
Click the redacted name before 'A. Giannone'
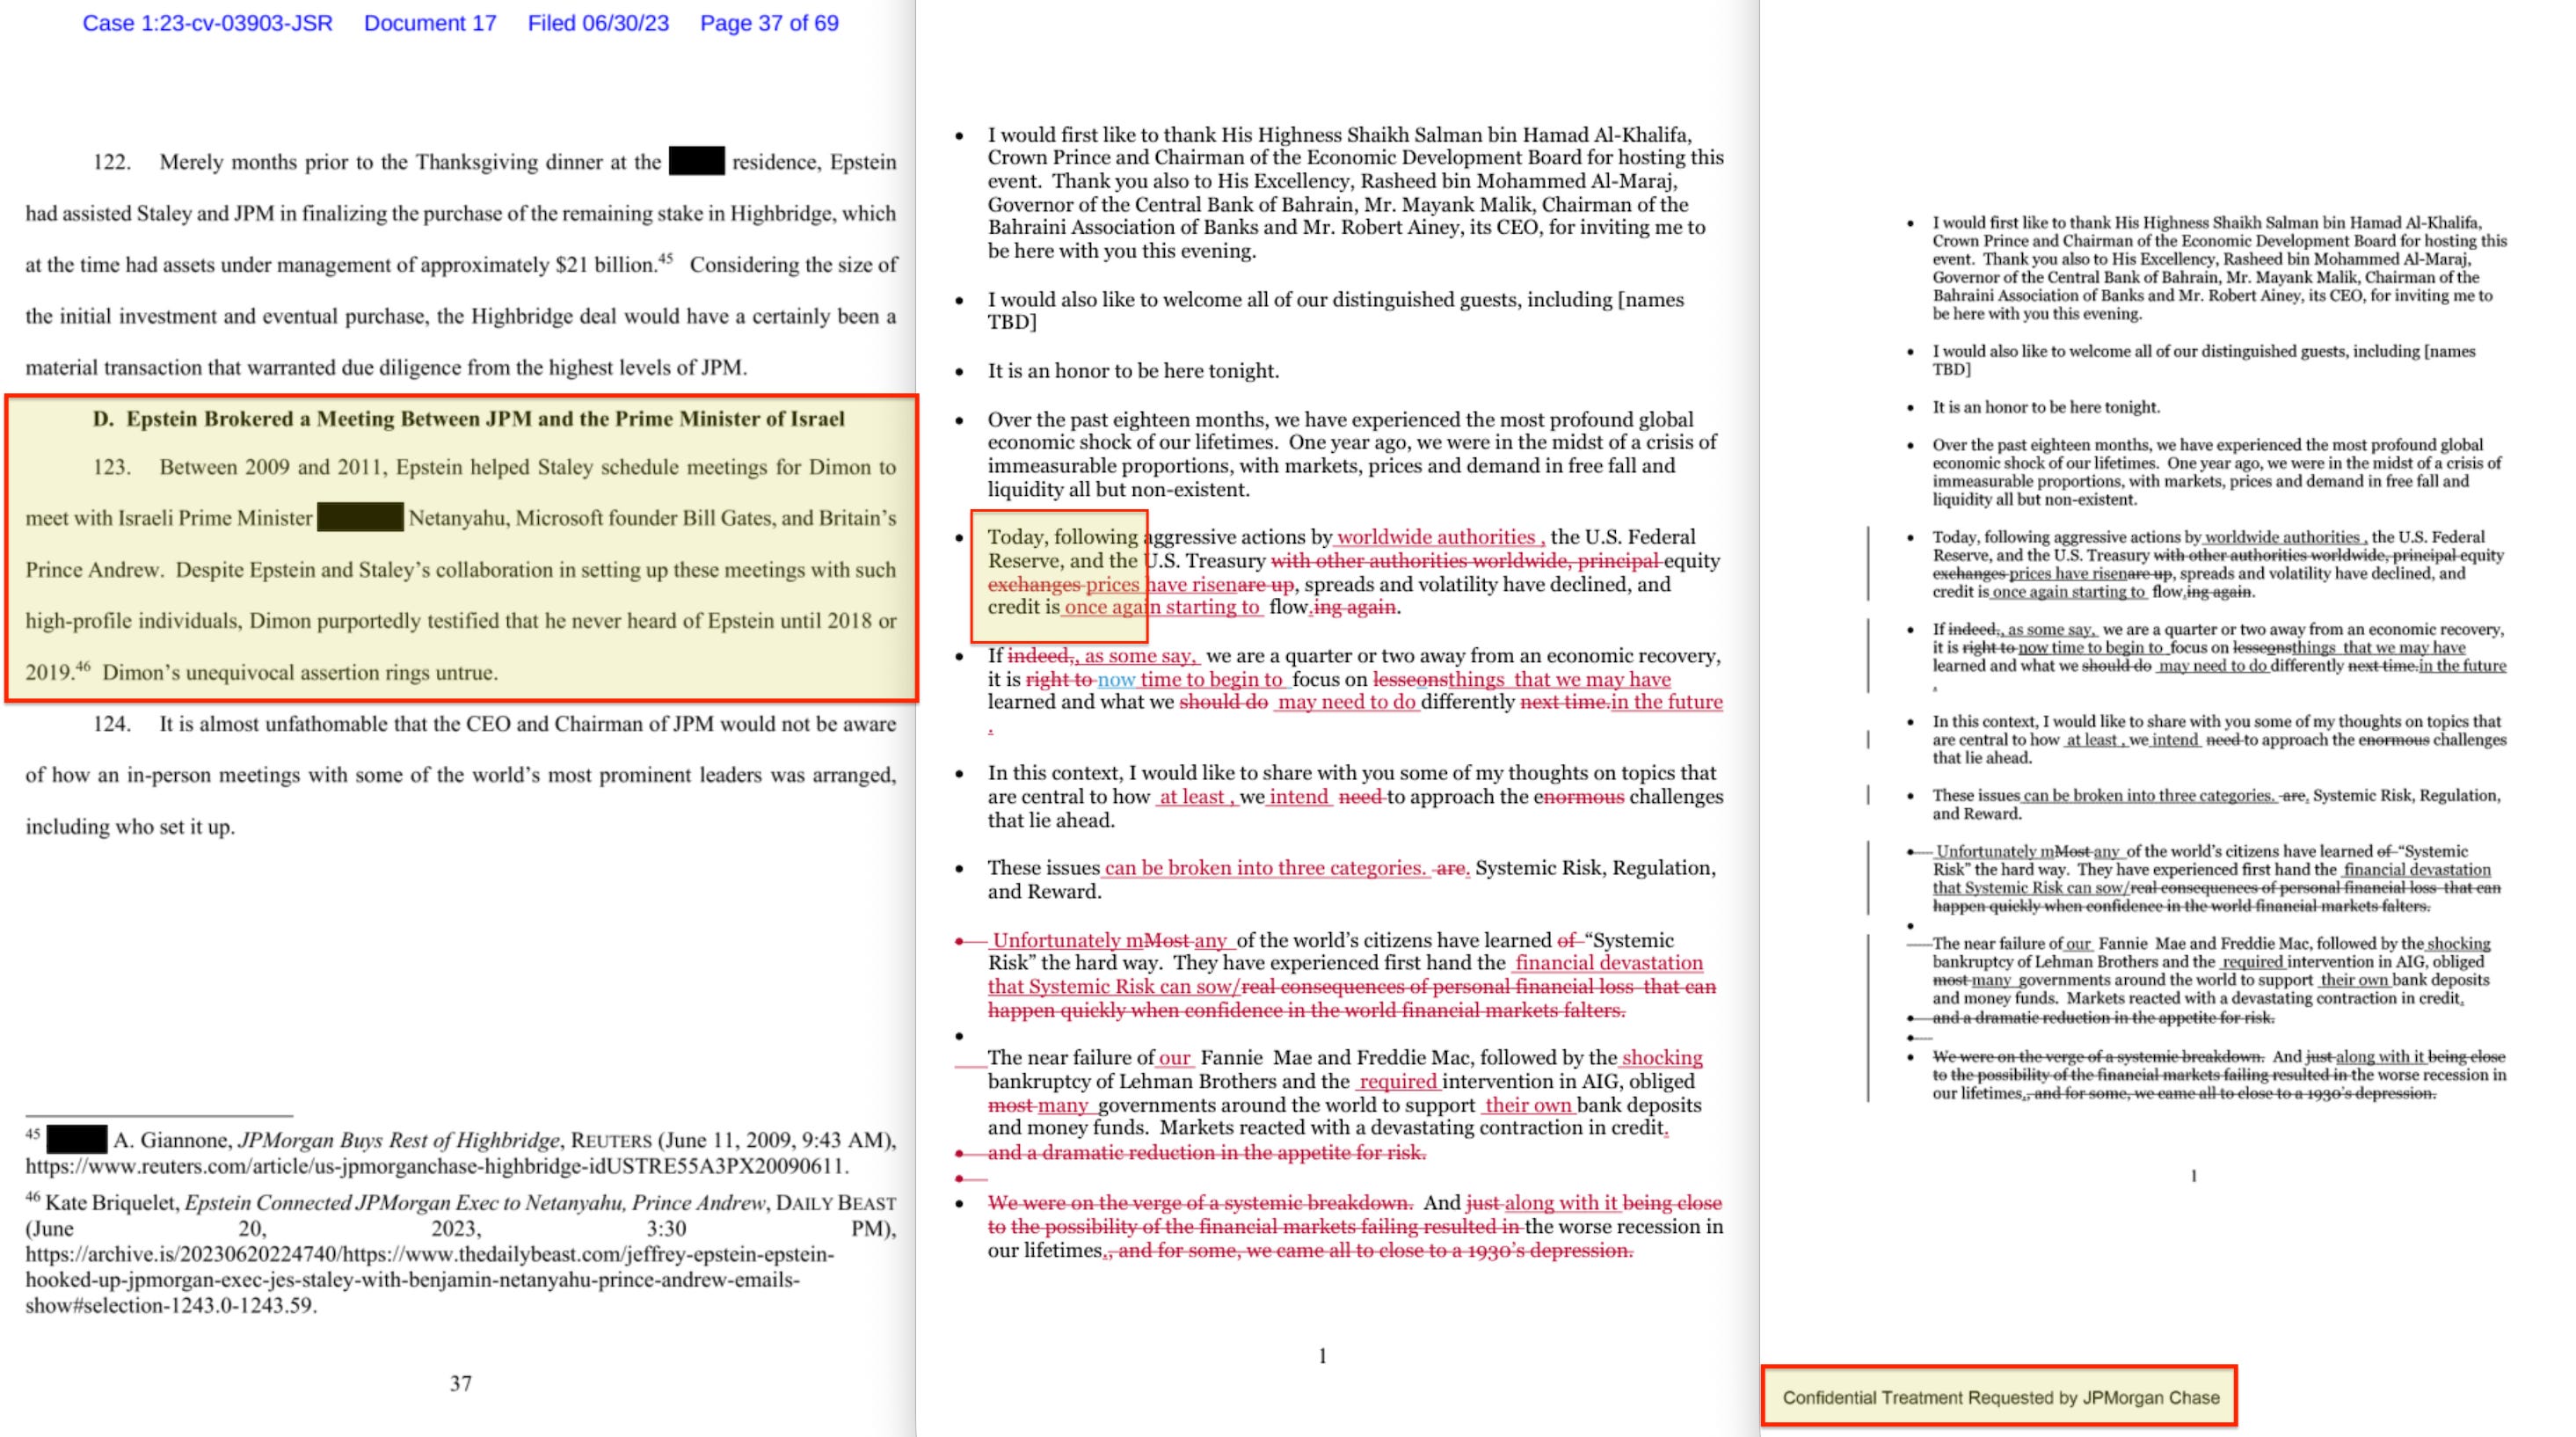pyautogui.click(x=76, y=1139)
